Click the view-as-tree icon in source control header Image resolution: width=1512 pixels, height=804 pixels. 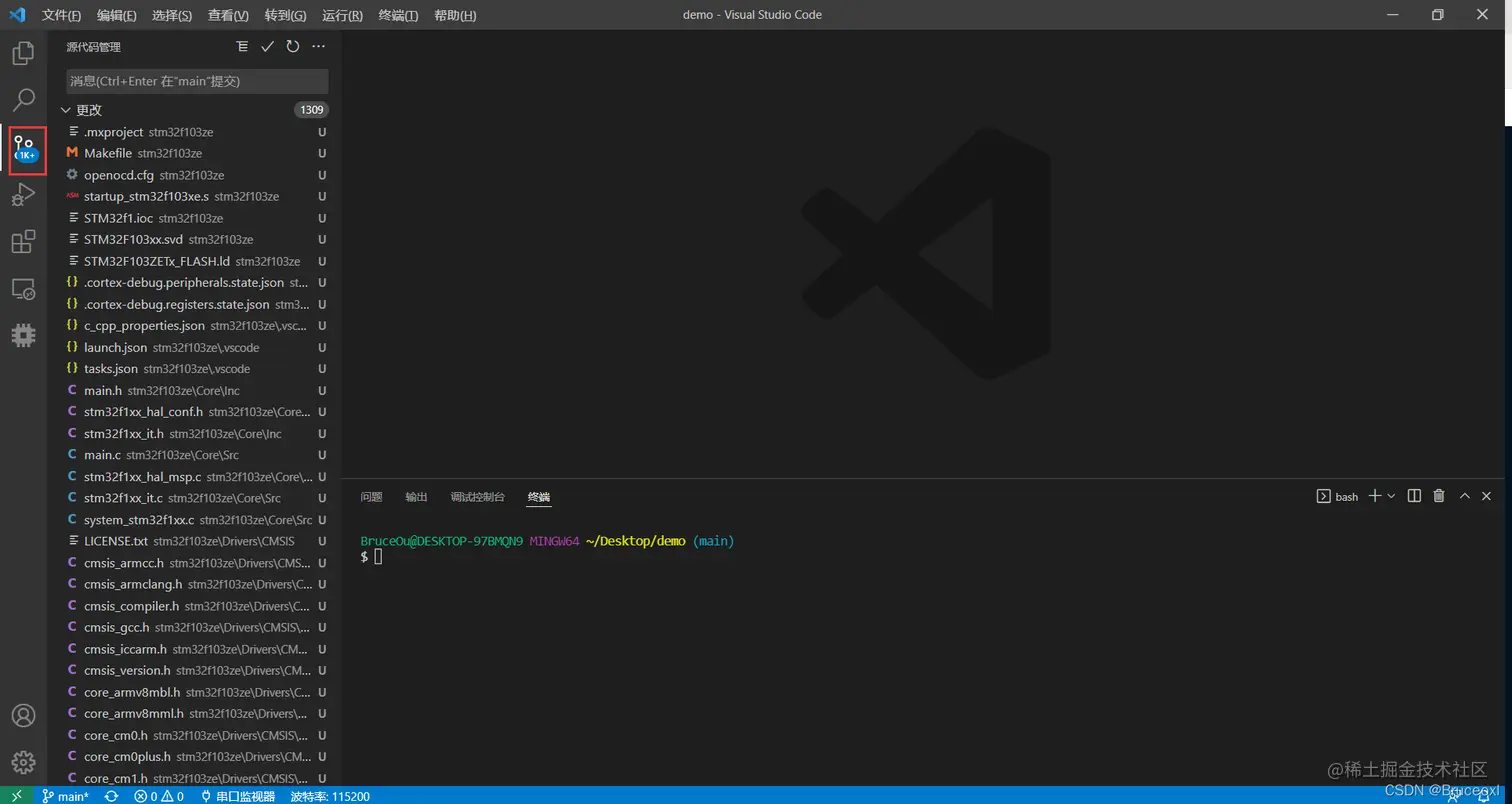[242, 46]
